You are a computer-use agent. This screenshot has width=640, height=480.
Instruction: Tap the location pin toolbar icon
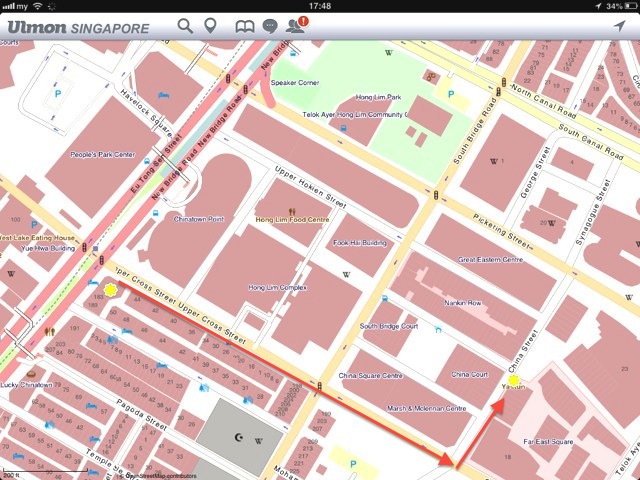point(210,26)
